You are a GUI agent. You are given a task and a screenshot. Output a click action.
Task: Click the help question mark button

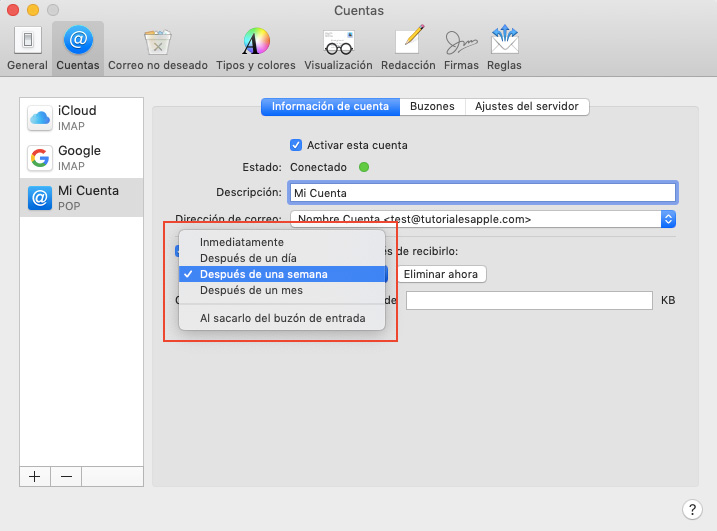[x=693, y=510]
